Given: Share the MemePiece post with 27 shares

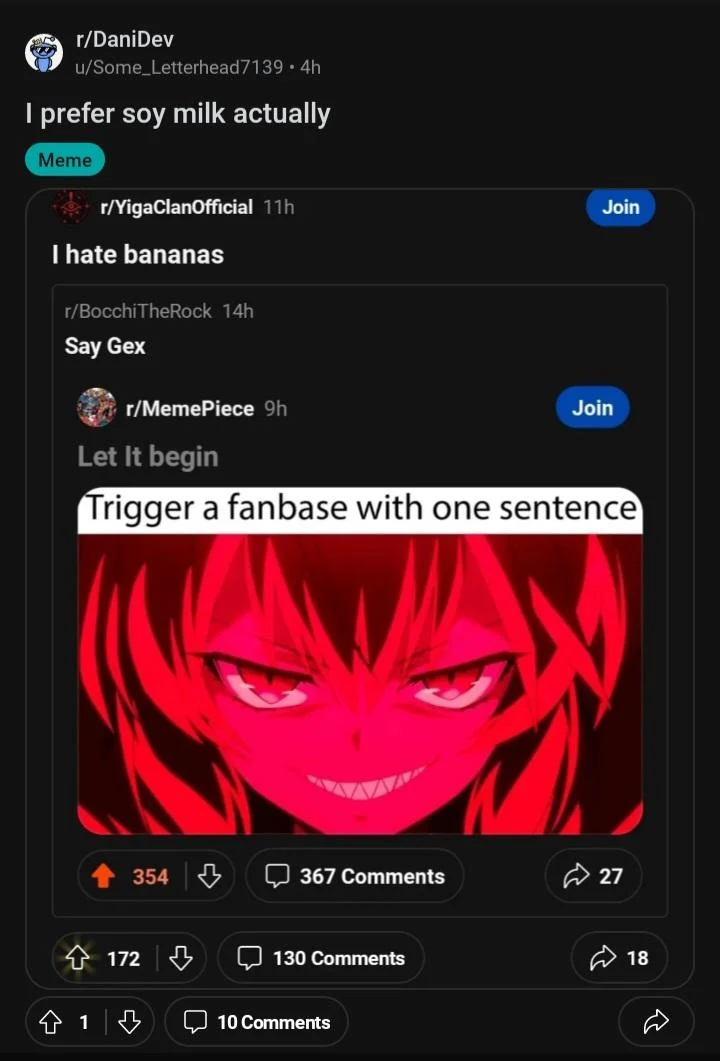Looking at the screenshot, I should [593, 876].
